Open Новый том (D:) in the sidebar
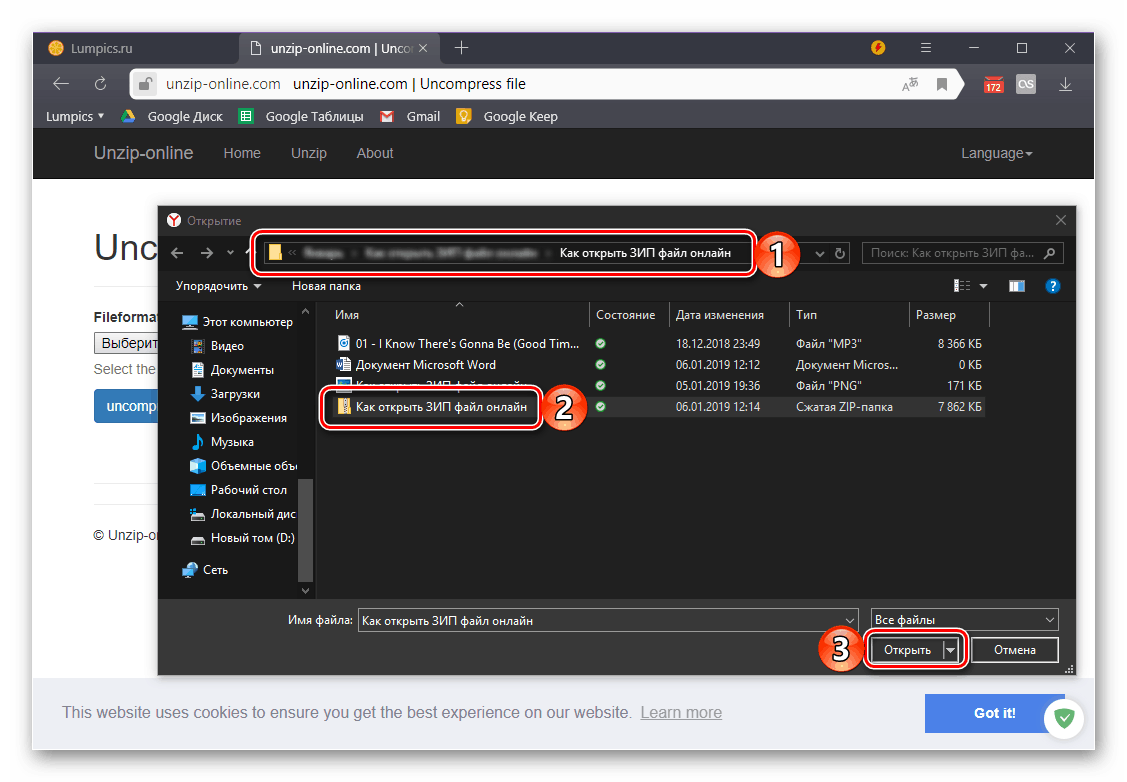The width and height of the screenshot is (1127, 782). (x=242, y=538)
